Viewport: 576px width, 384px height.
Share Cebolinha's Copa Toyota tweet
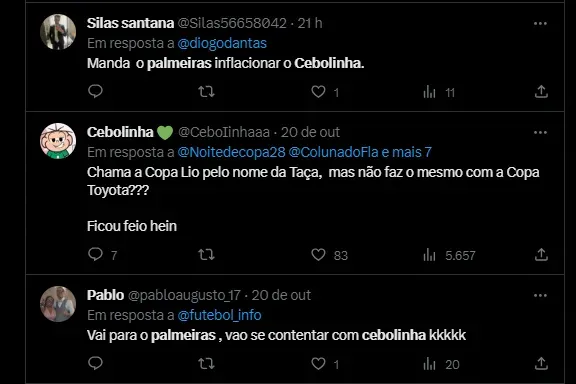541,255
